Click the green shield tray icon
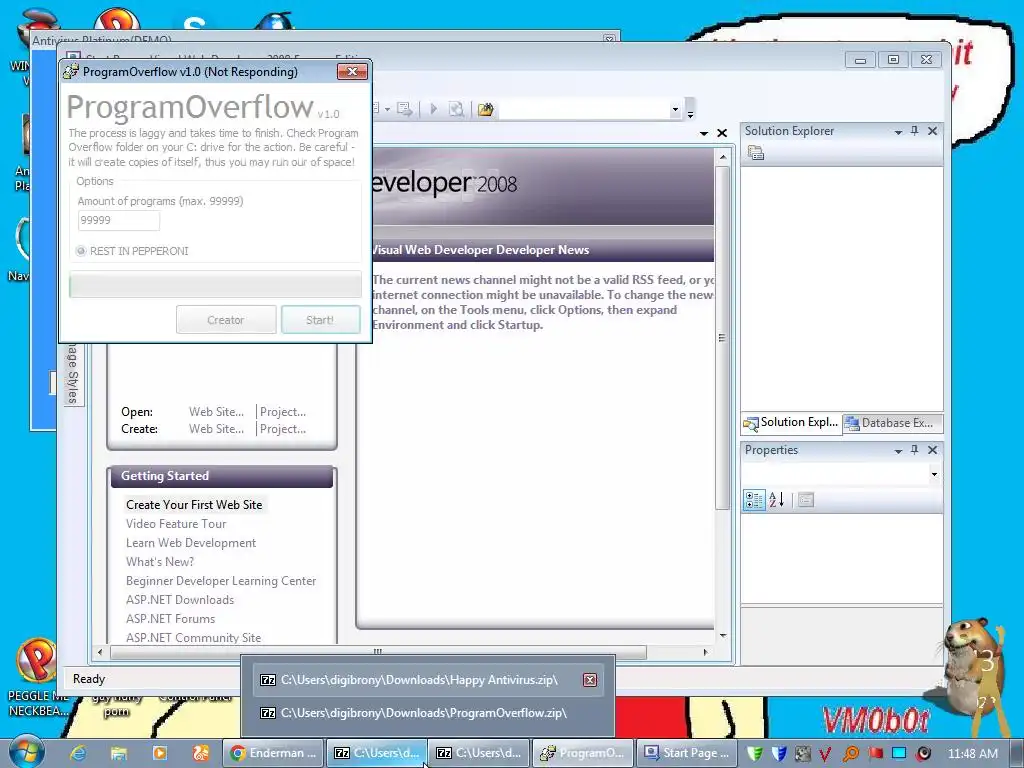The height and width of the screenshot is (768, 1024). (754, 754)
